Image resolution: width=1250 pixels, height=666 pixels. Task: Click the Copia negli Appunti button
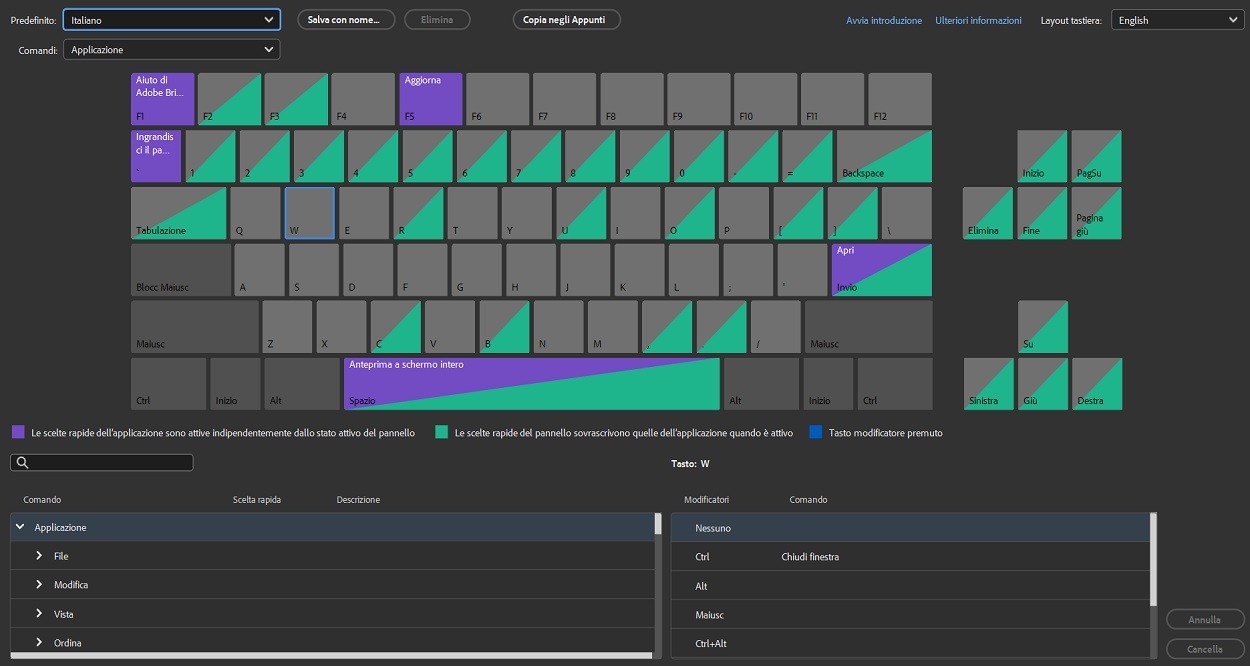pyautogui.click(x=566, y=18)
